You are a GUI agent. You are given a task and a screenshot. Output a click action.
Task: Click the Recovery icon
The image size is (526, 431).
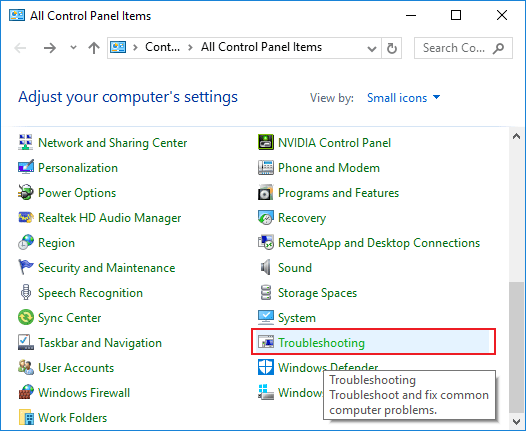coord(266,217)
